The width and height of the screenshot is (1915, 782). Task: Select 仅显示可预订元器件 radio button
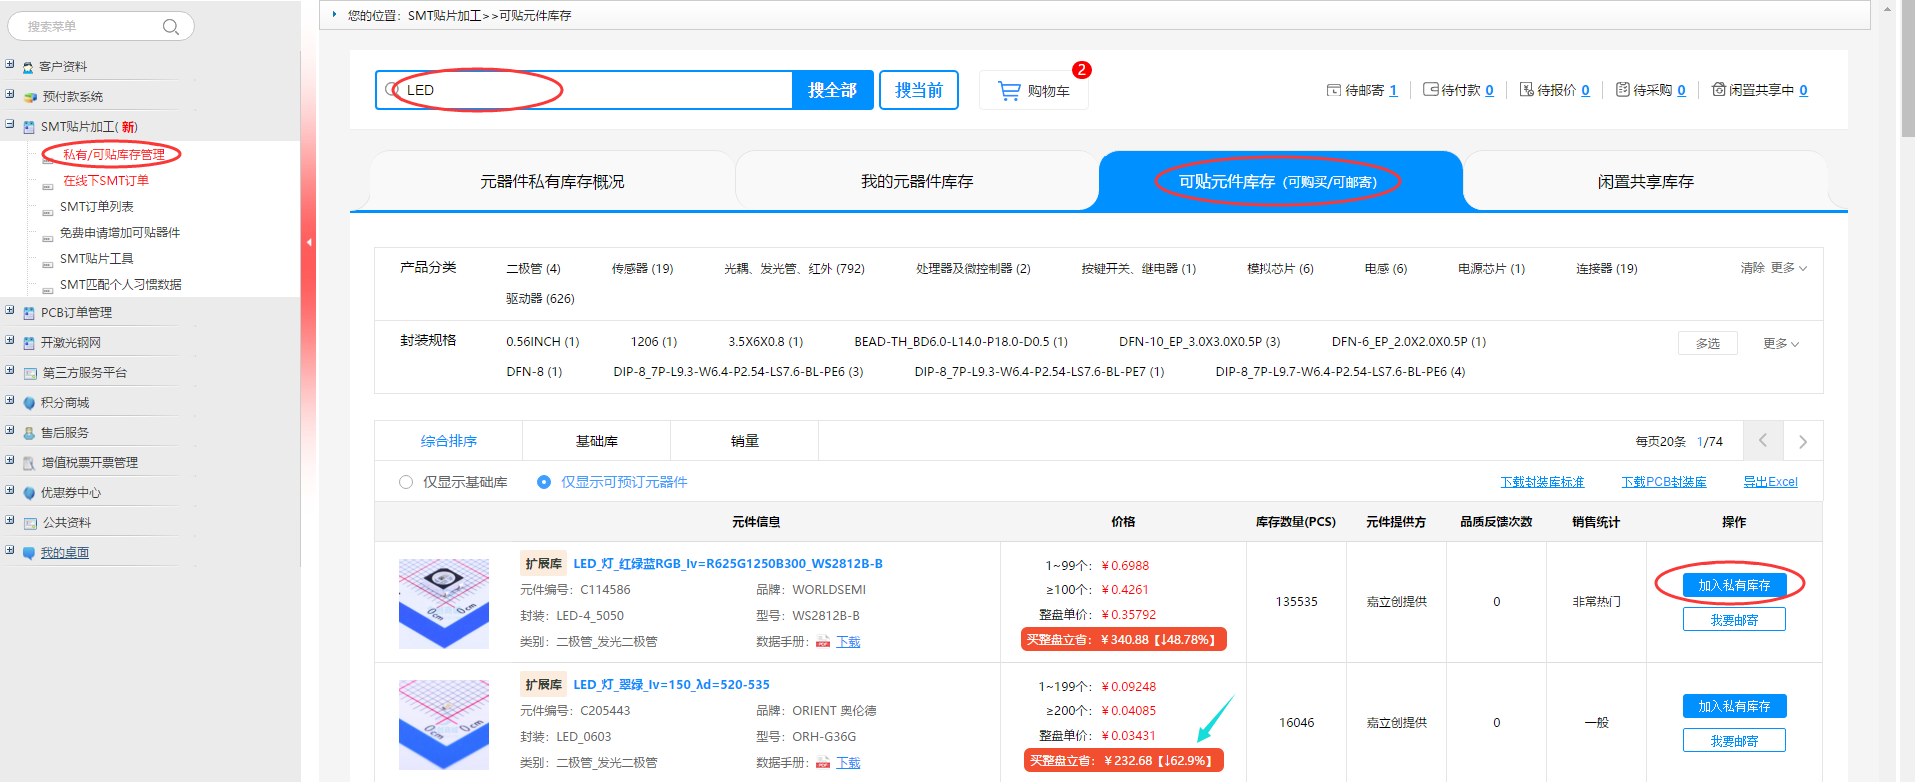[544, 482]
